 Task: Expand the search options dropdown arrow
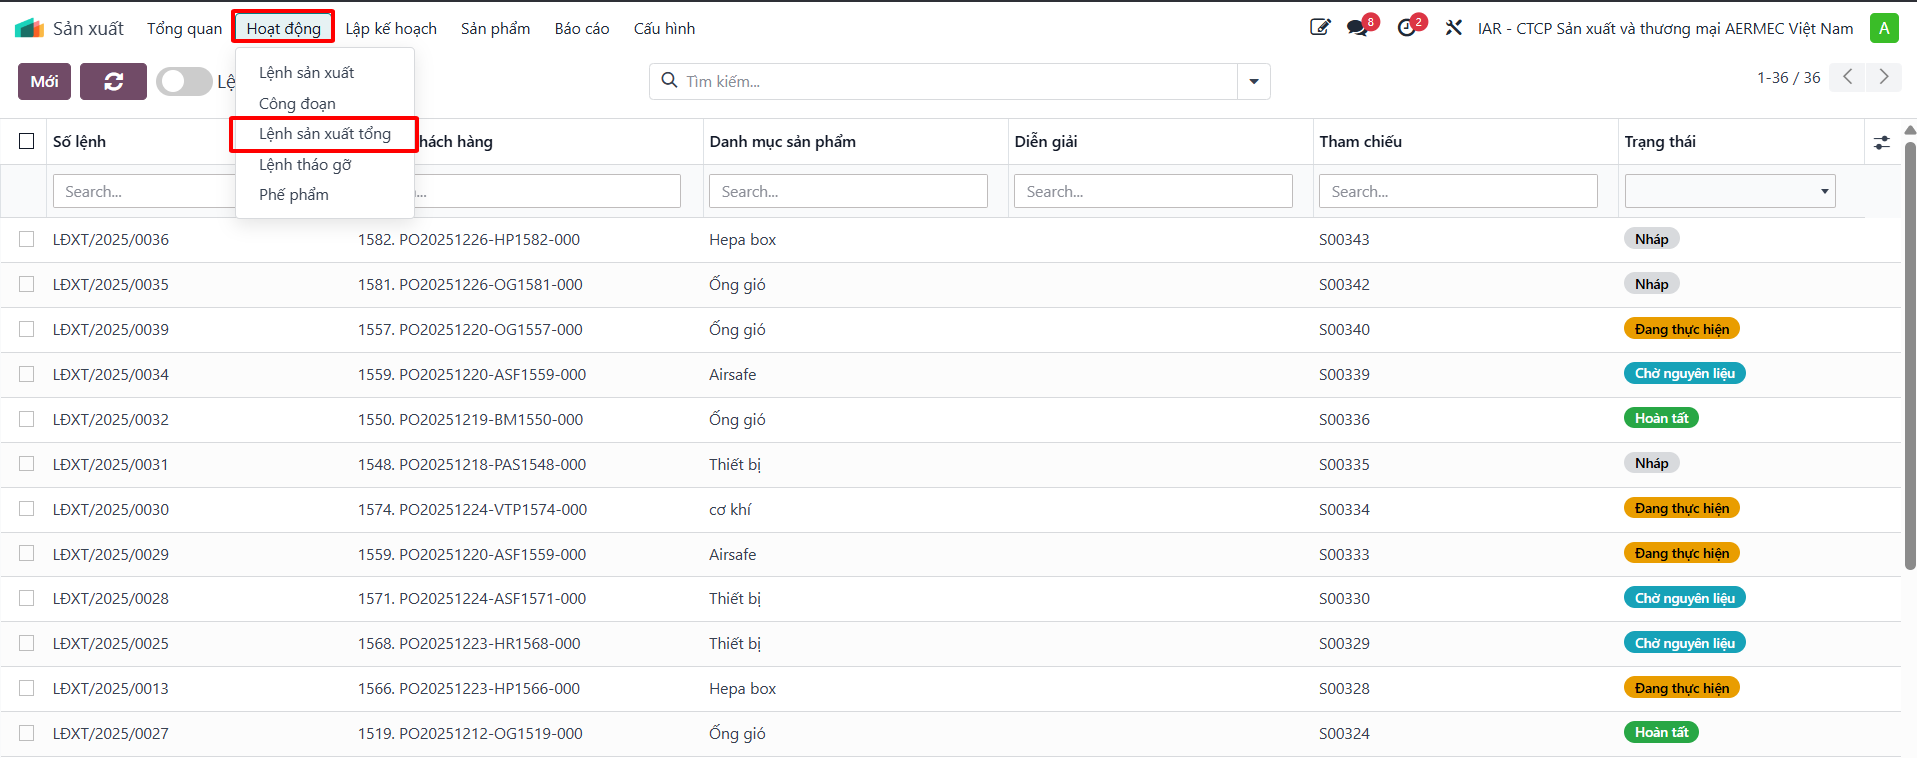pyautogui.click(x=1254, y=82)
